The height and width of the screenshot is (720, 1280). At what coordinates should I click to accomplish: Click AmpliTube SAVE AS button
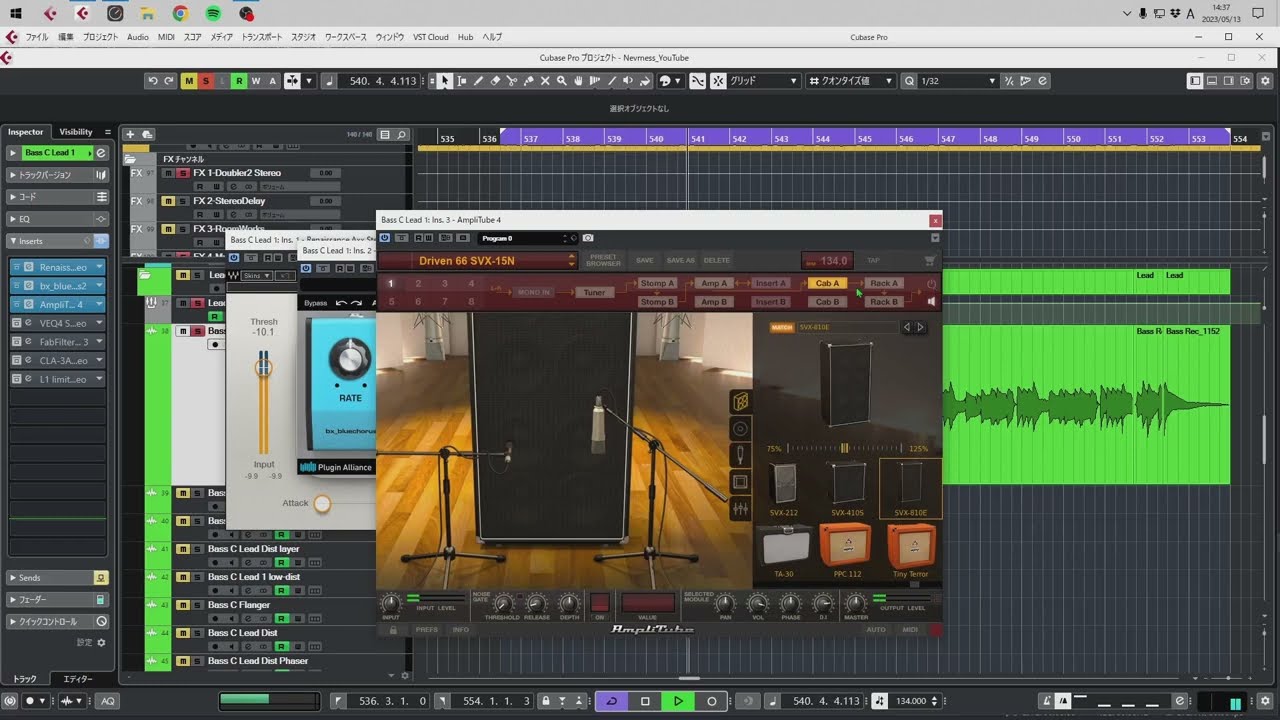[680, 261]
